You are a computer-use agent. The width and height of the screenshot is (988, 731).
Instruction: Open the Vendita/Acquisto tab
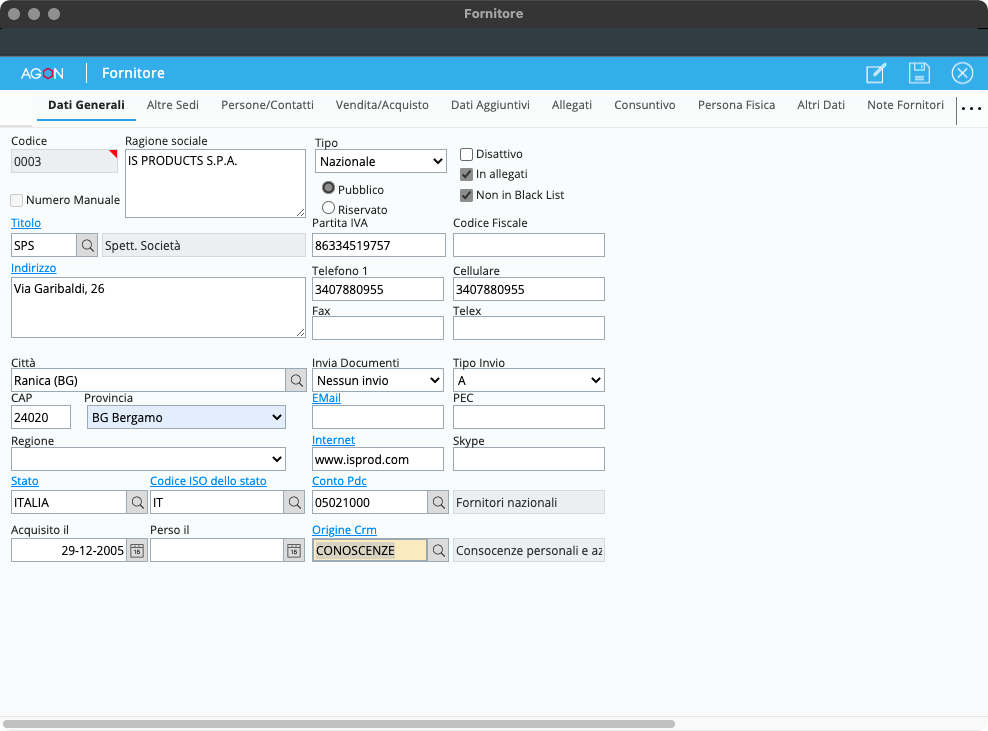382,105
